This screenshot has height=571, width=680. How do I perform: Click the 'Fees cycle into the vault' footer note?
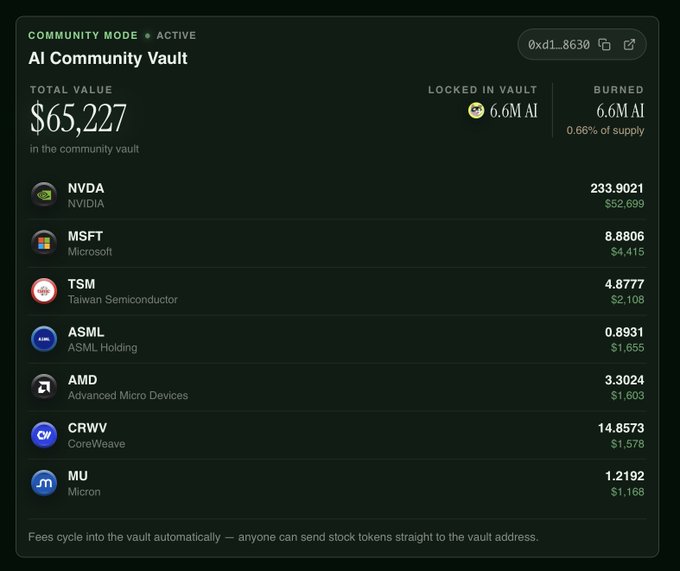pyautogui.click(x=283, y=537)
